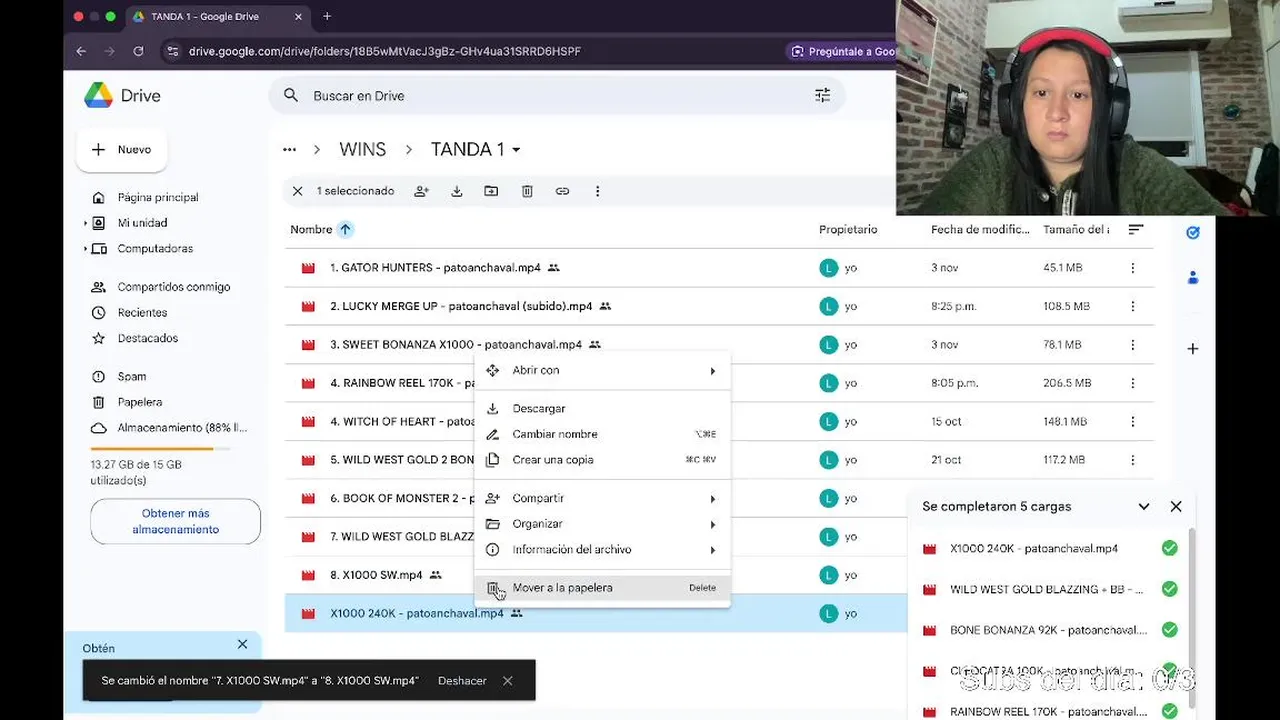The image size is (1280, 720).
Task: Click the share person-add toolbar icon
Action: (x=421, y=191)
